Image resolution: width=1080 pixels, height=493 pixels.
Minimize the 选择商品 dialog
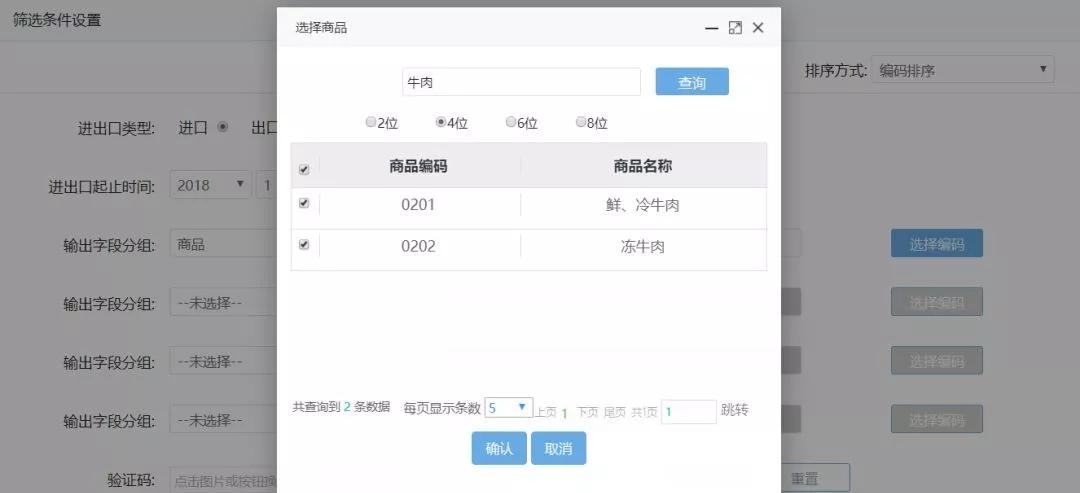tap(712, 28)
